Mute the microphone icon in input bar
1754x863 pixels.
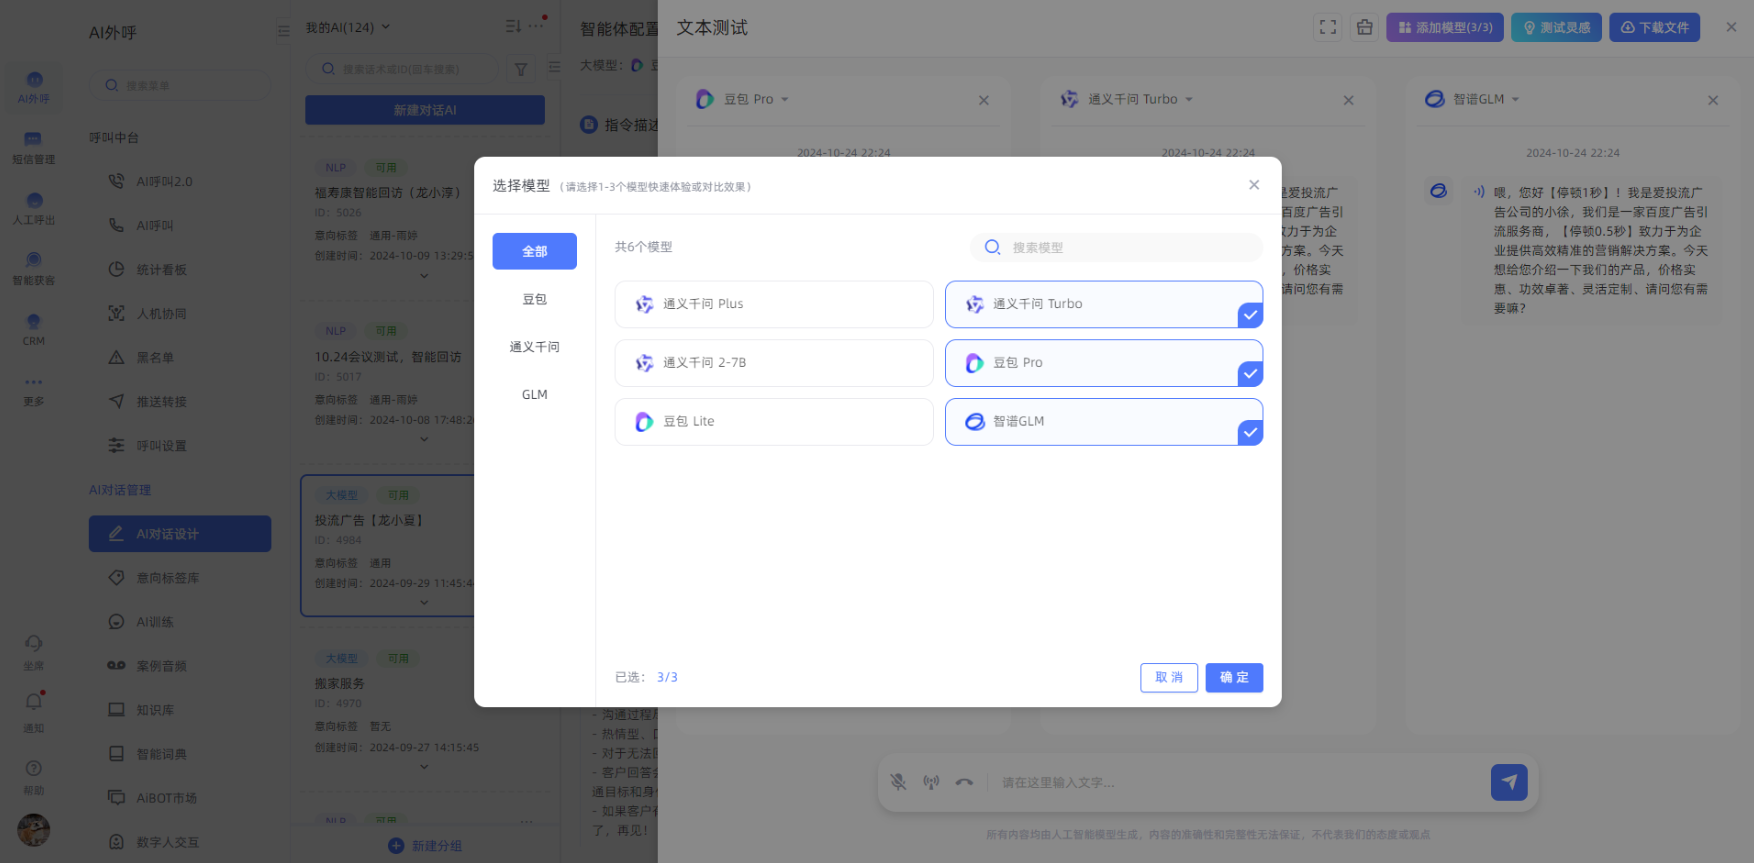[898, 782]
